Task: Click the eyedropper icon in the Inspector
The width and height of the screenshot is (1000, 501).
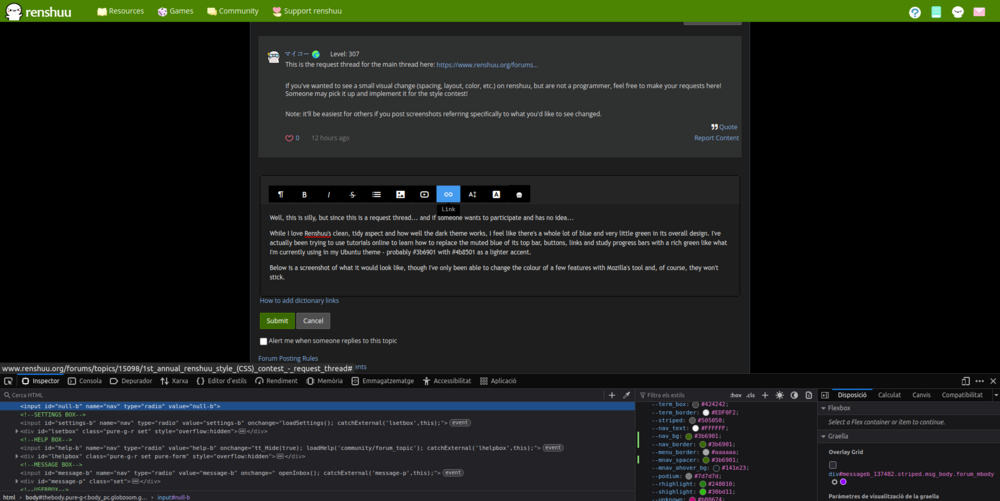Action: pyautogui.click(x=627, y=395)
